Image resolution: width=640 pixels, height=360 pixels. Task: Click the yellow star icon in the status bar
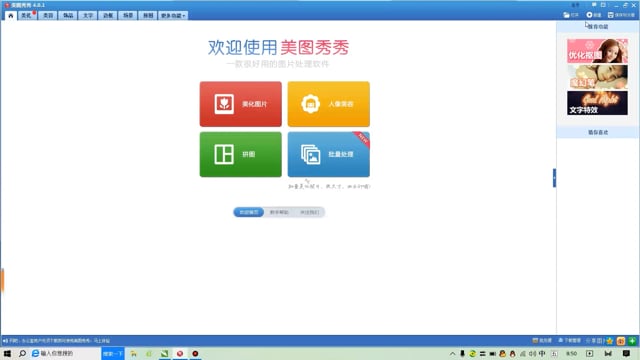pos(610,341)
